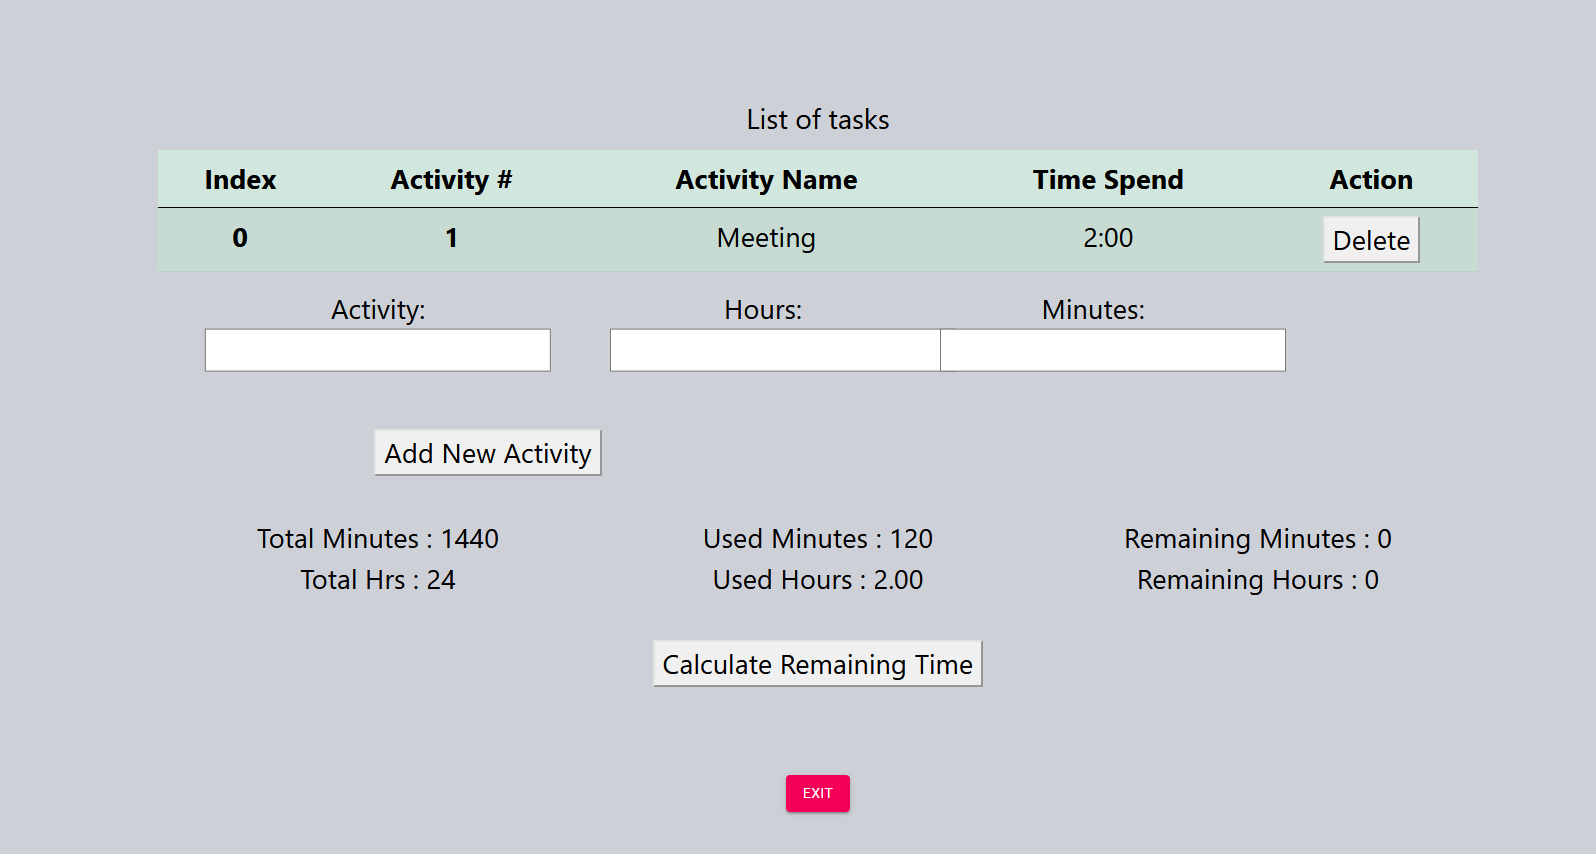Focus the Minutes input field
The width and height of the screenshot is (1596, 854).
1113,350
